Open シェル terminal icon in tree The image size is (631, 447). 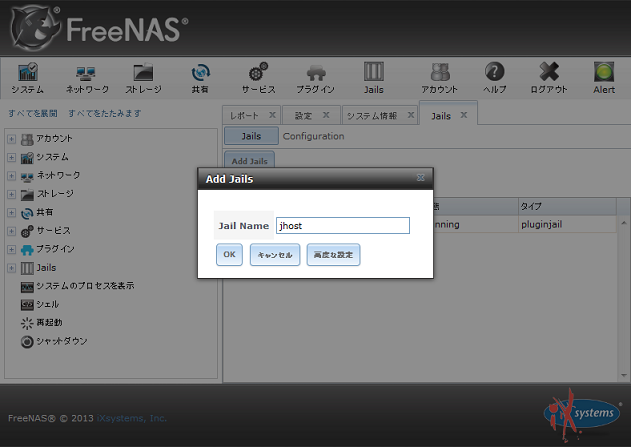coord(27,305)
